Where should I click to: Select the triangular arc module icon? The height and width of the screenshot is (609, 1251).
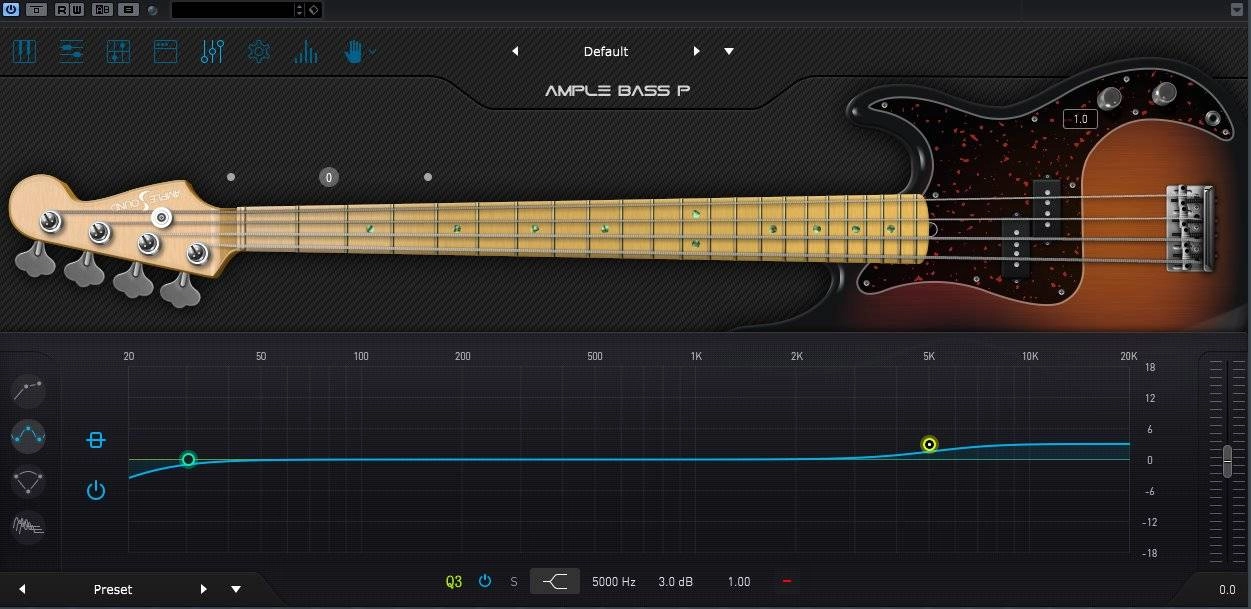[28, 482]
